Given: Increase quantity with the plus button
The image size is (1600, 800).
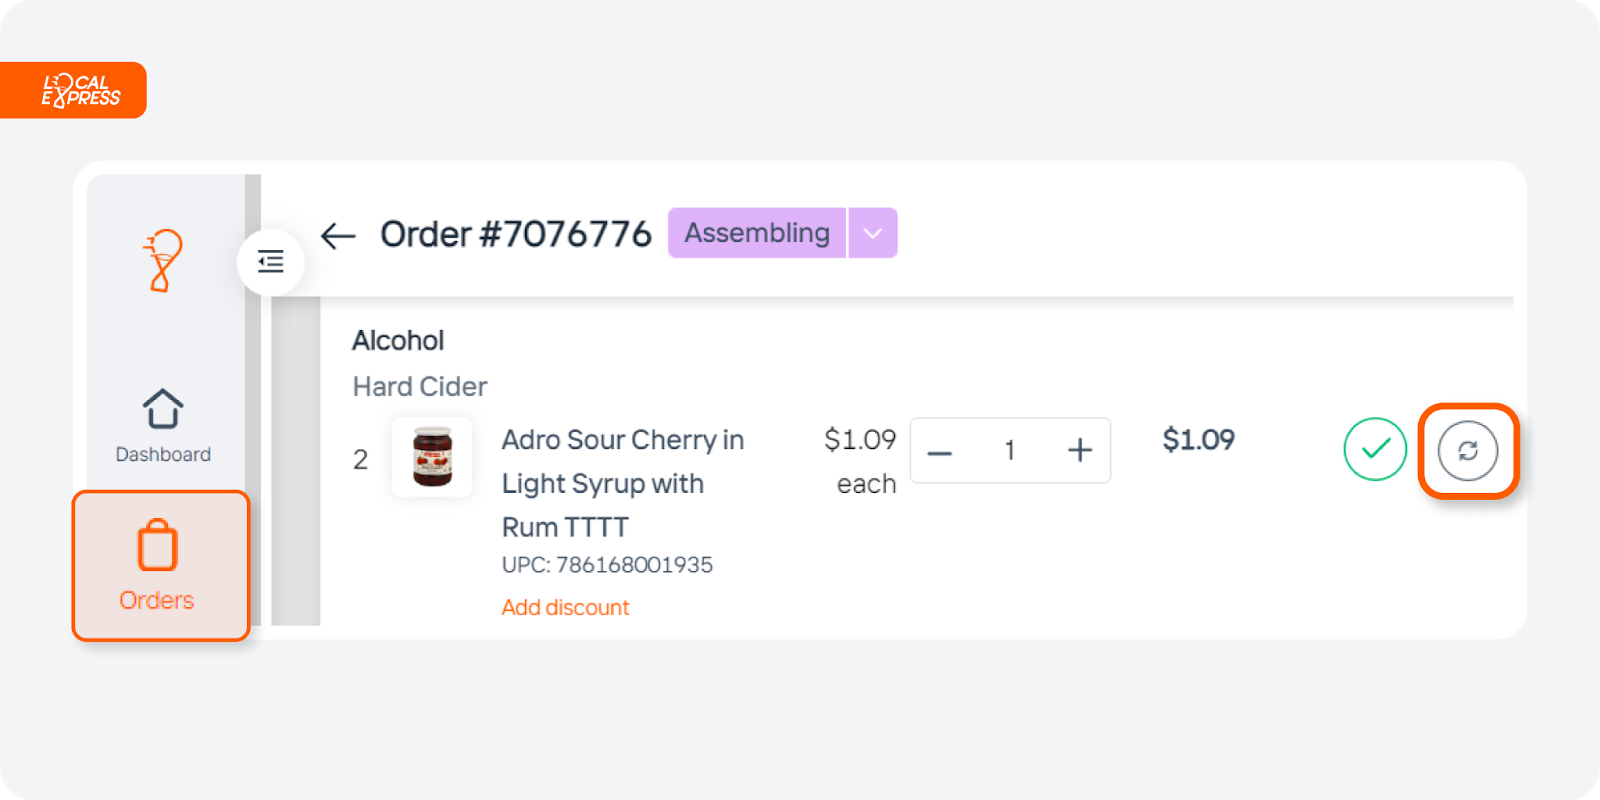Looking at the screenshot, I should pos(1080,451).
